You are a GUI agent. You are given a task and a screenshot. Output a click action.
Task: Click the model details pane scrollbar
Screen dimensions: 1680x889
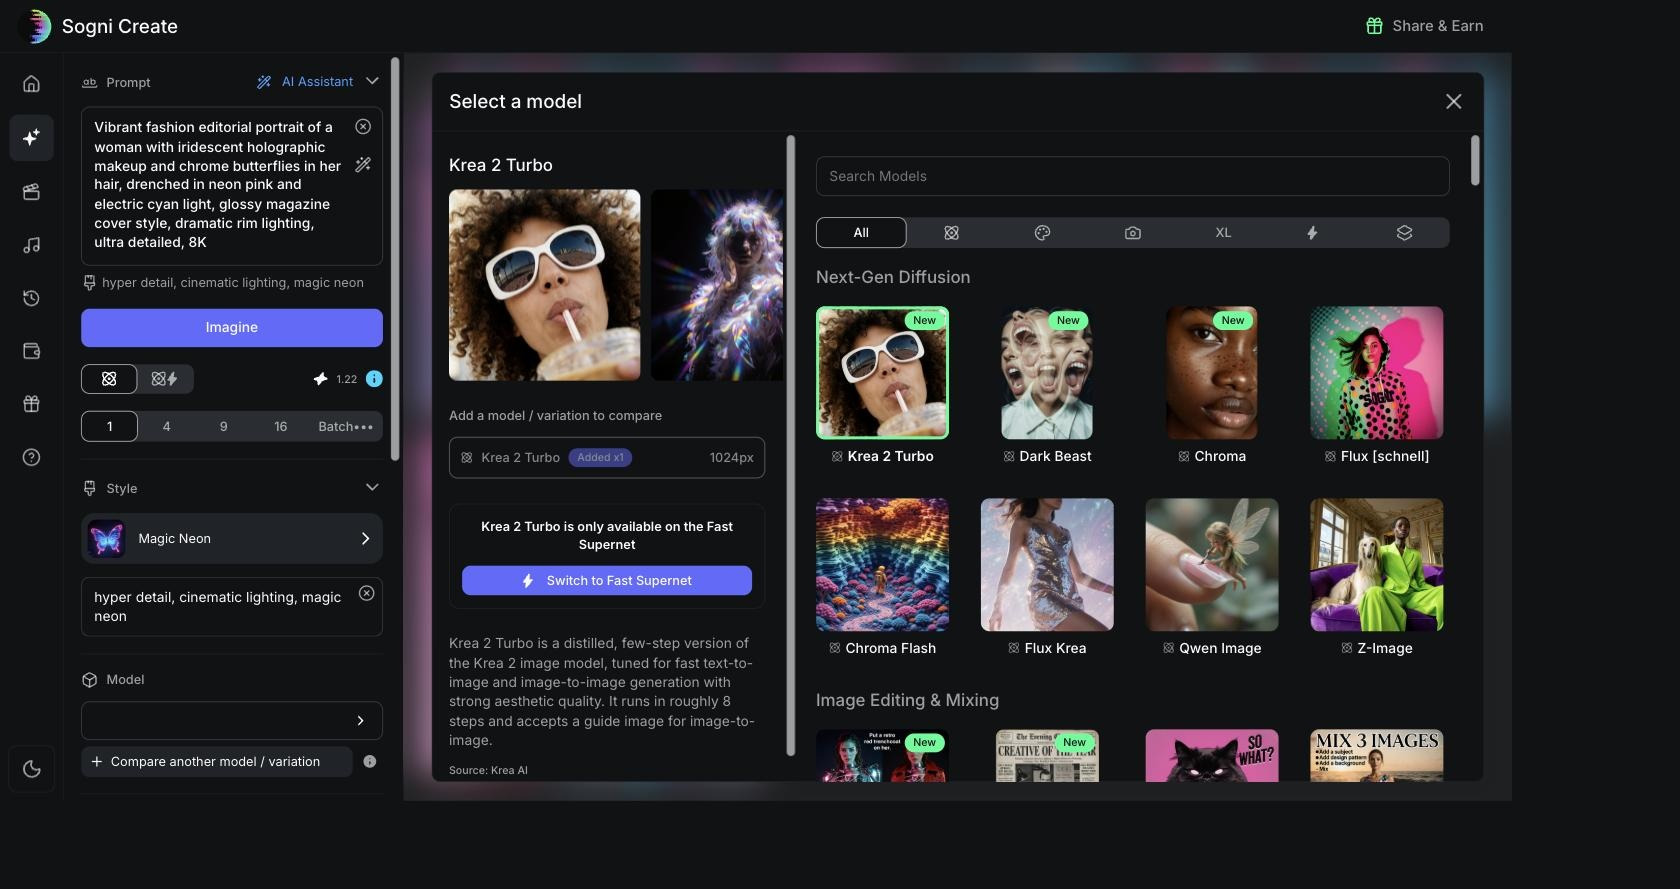tap(791, 445)
